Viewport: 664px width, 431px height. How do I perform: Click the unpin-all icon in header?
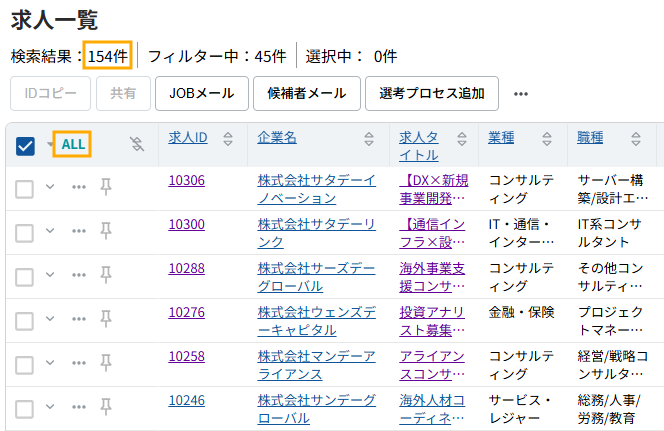(137, 145)
